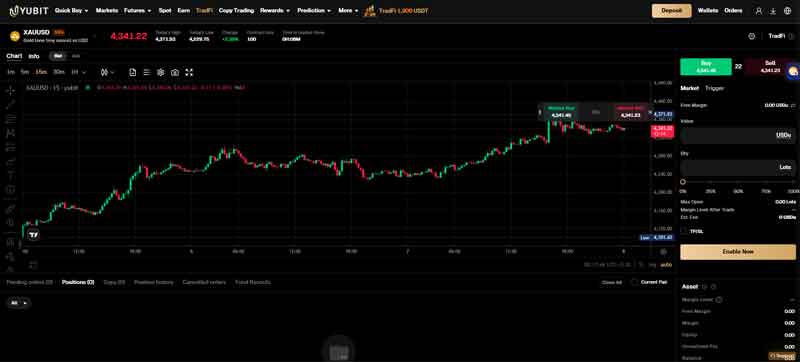Select the crosshair cursor drawing tool
The width and height of the screenshot is (800, 362).
pyautogui.click(x=10, y=91)
